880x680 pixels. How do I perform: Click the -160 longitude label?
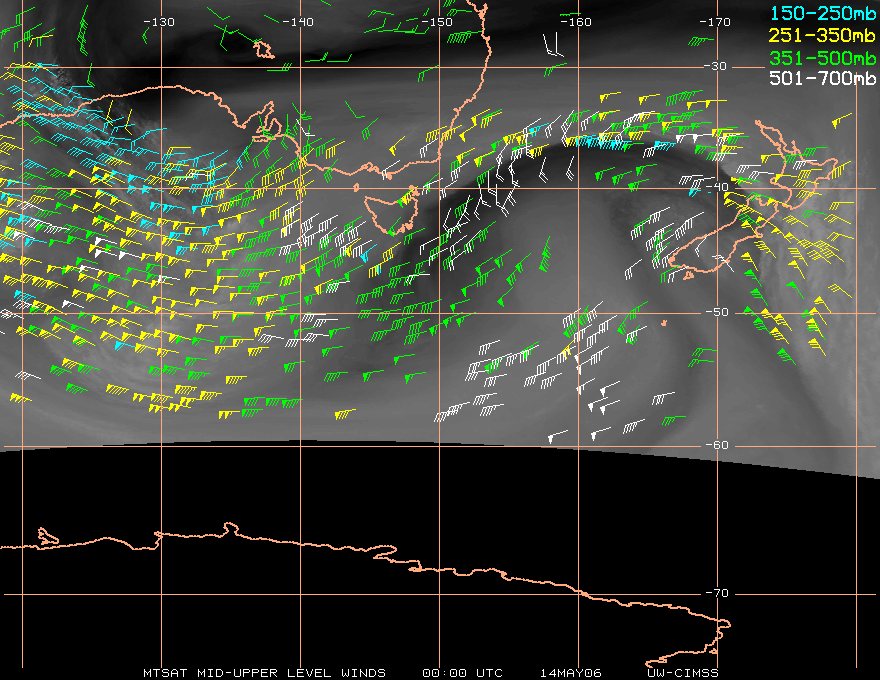click(x=576, y=22)
